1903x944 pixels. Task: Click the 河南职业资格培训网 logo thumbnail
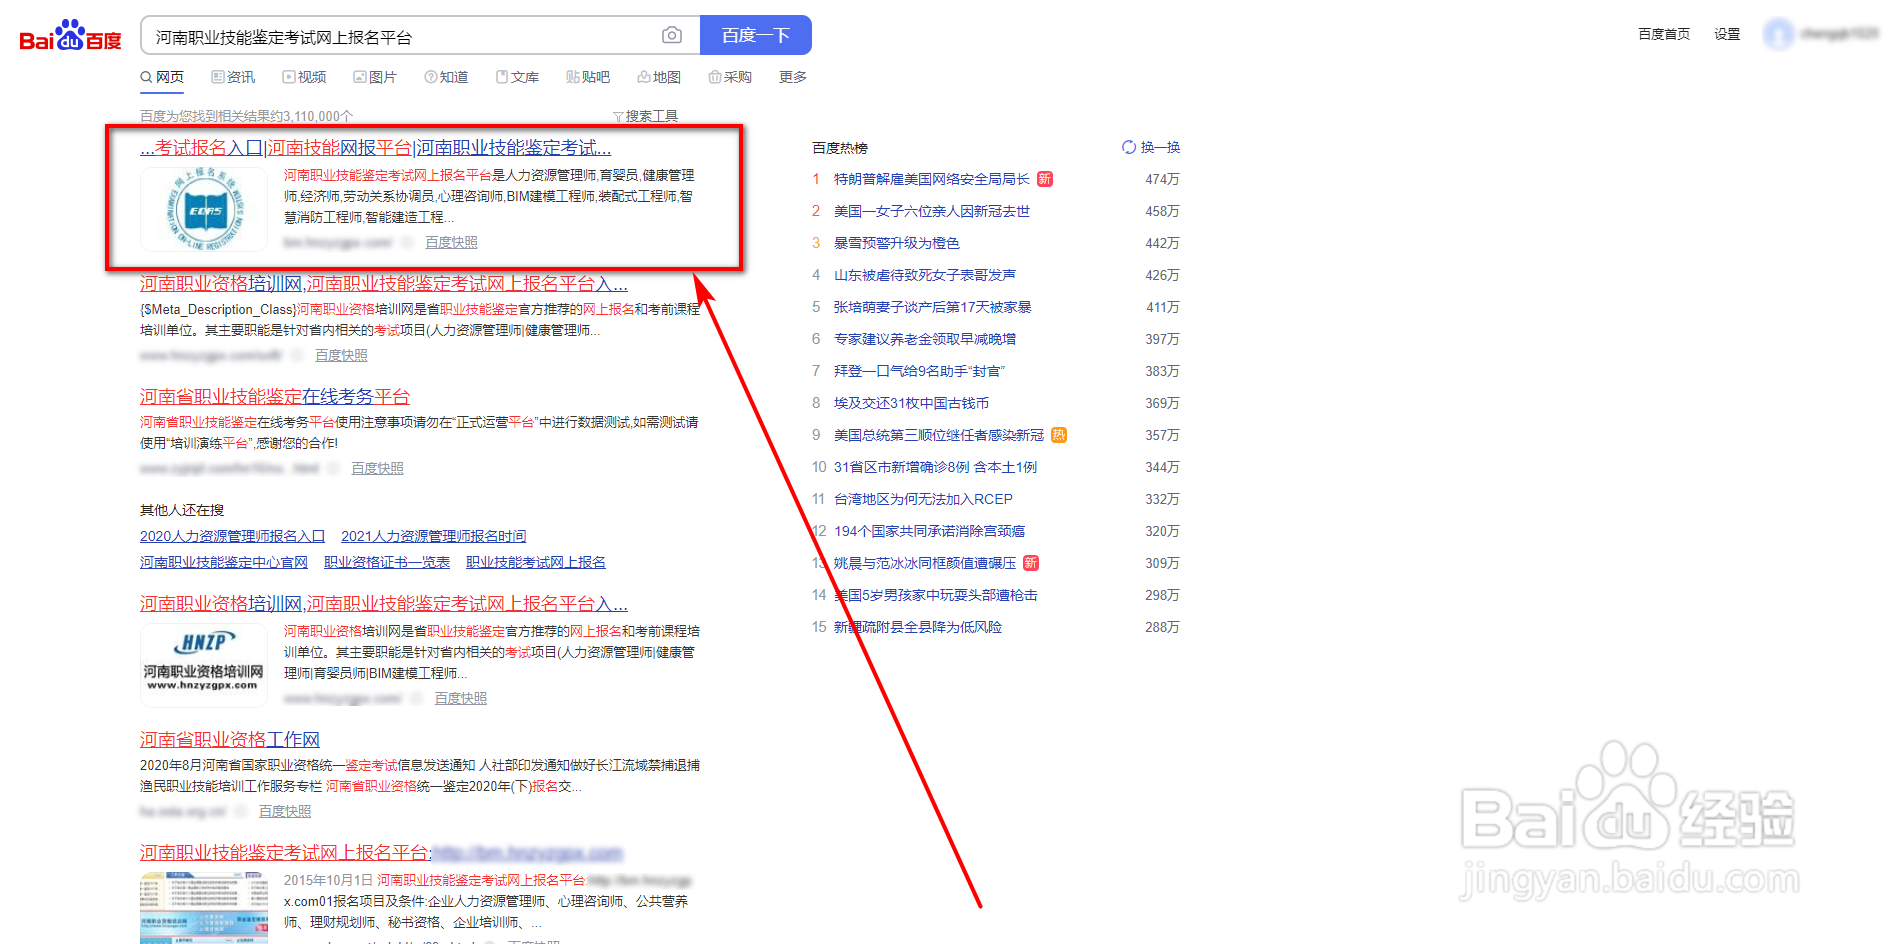click(x=203, y=664)
